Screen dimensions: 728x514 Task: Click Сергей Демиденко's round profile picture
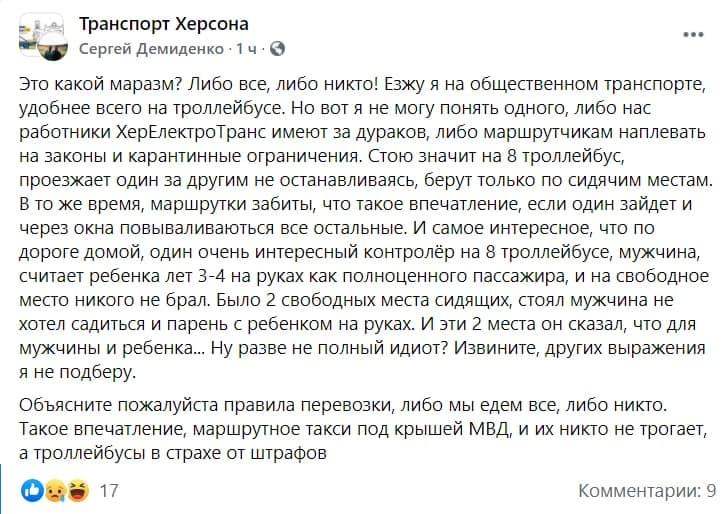point(52,47)
